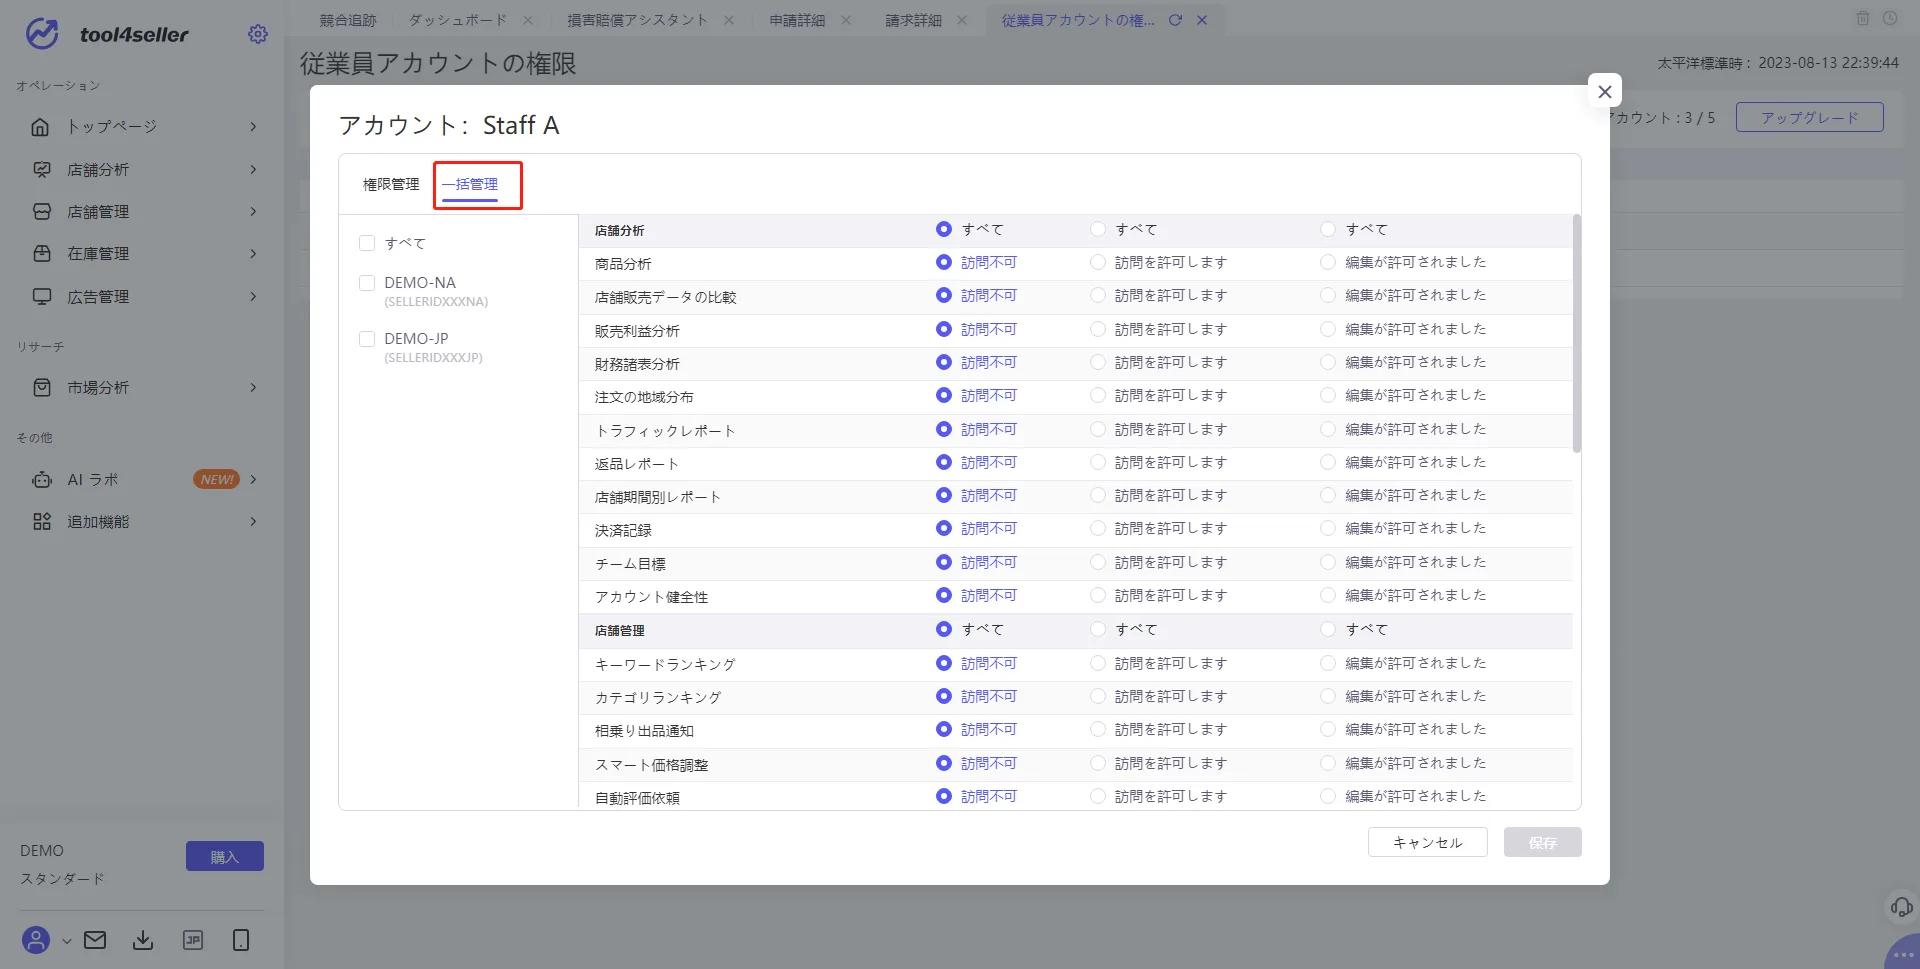The image size is (1920, 969).
Task: Switch to the 権限管理 tab
Action: [x=391, y=185]
